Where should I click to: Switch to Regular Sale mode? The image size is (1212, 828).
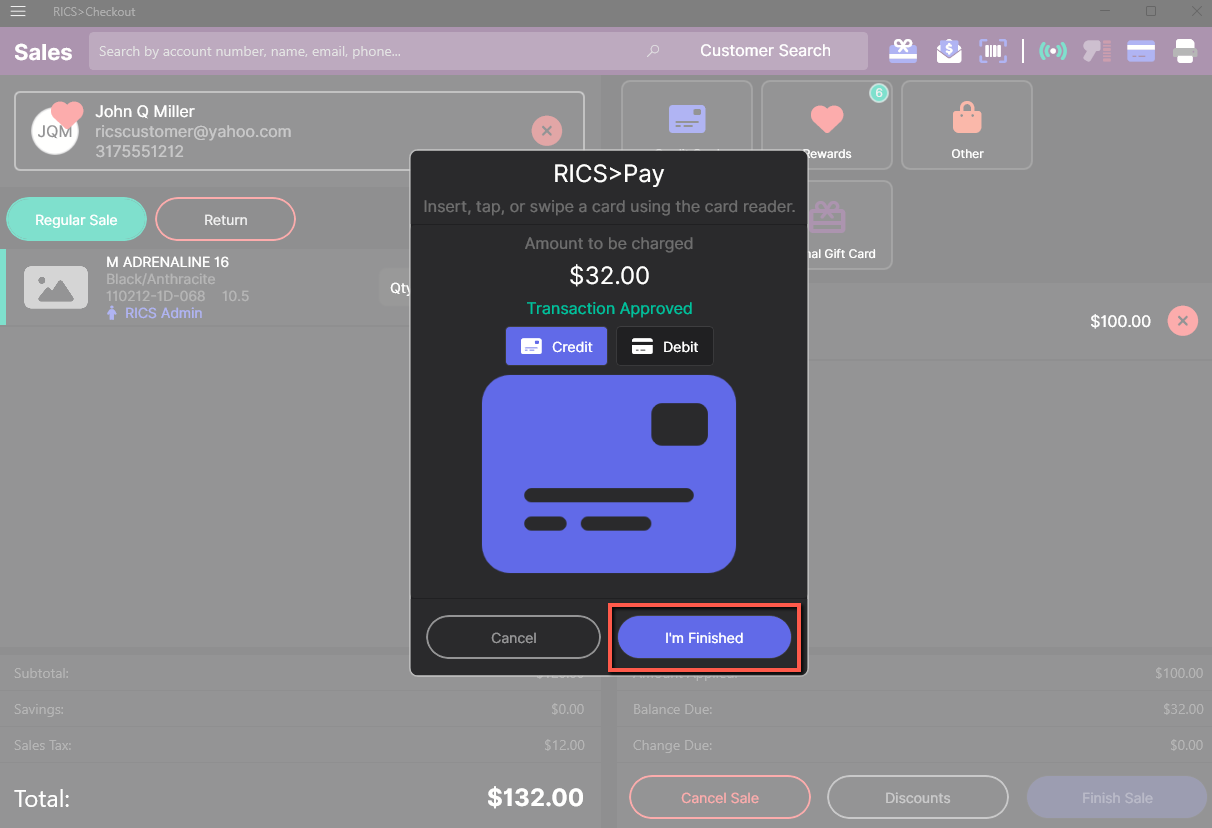(x=76, y=220)
